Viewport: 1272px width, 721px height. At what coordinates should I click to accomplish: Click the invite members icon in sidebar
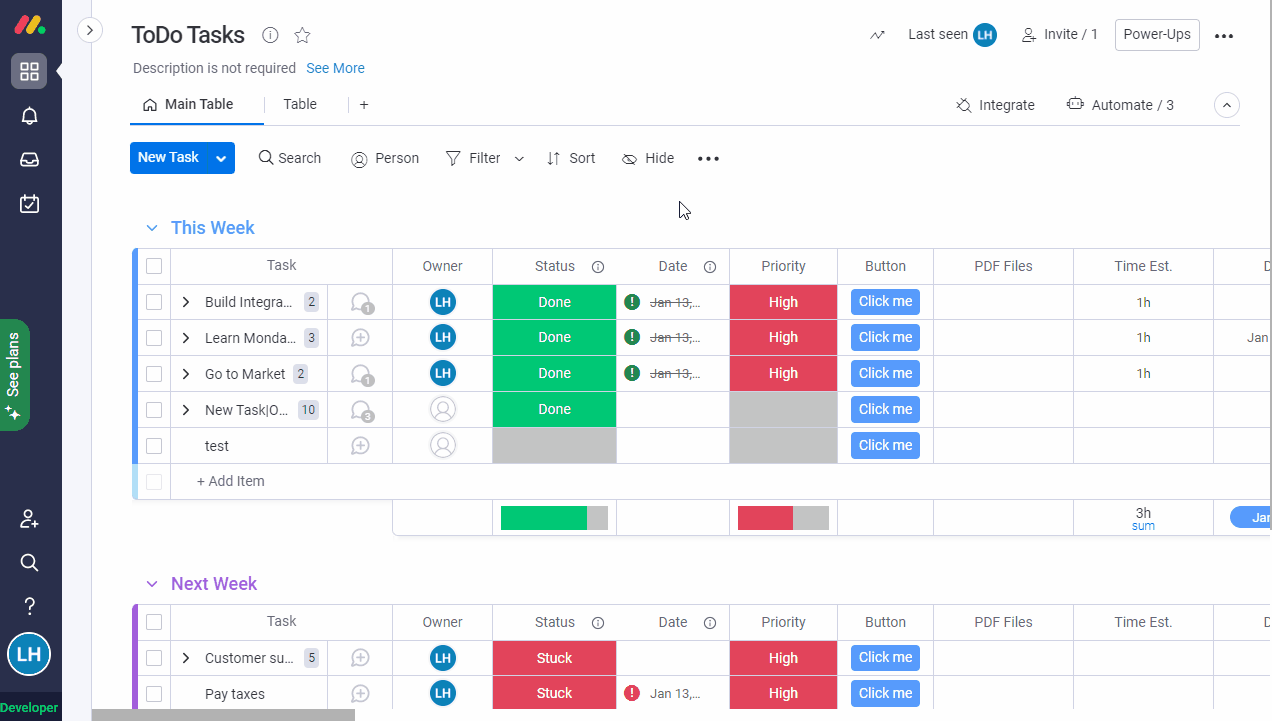point(30,519)
